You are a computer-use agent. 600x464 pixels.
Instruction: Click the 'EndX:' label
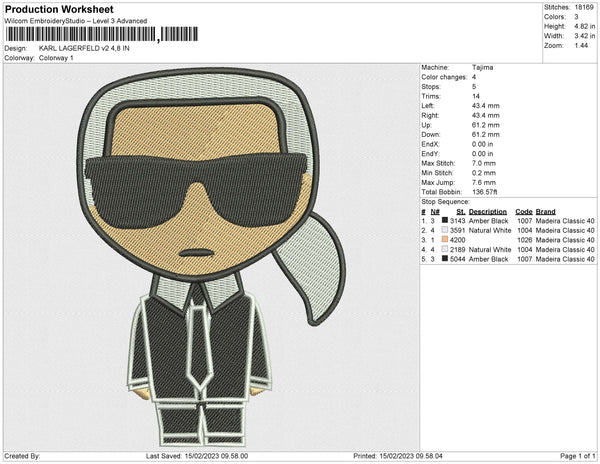coord(430,144)
